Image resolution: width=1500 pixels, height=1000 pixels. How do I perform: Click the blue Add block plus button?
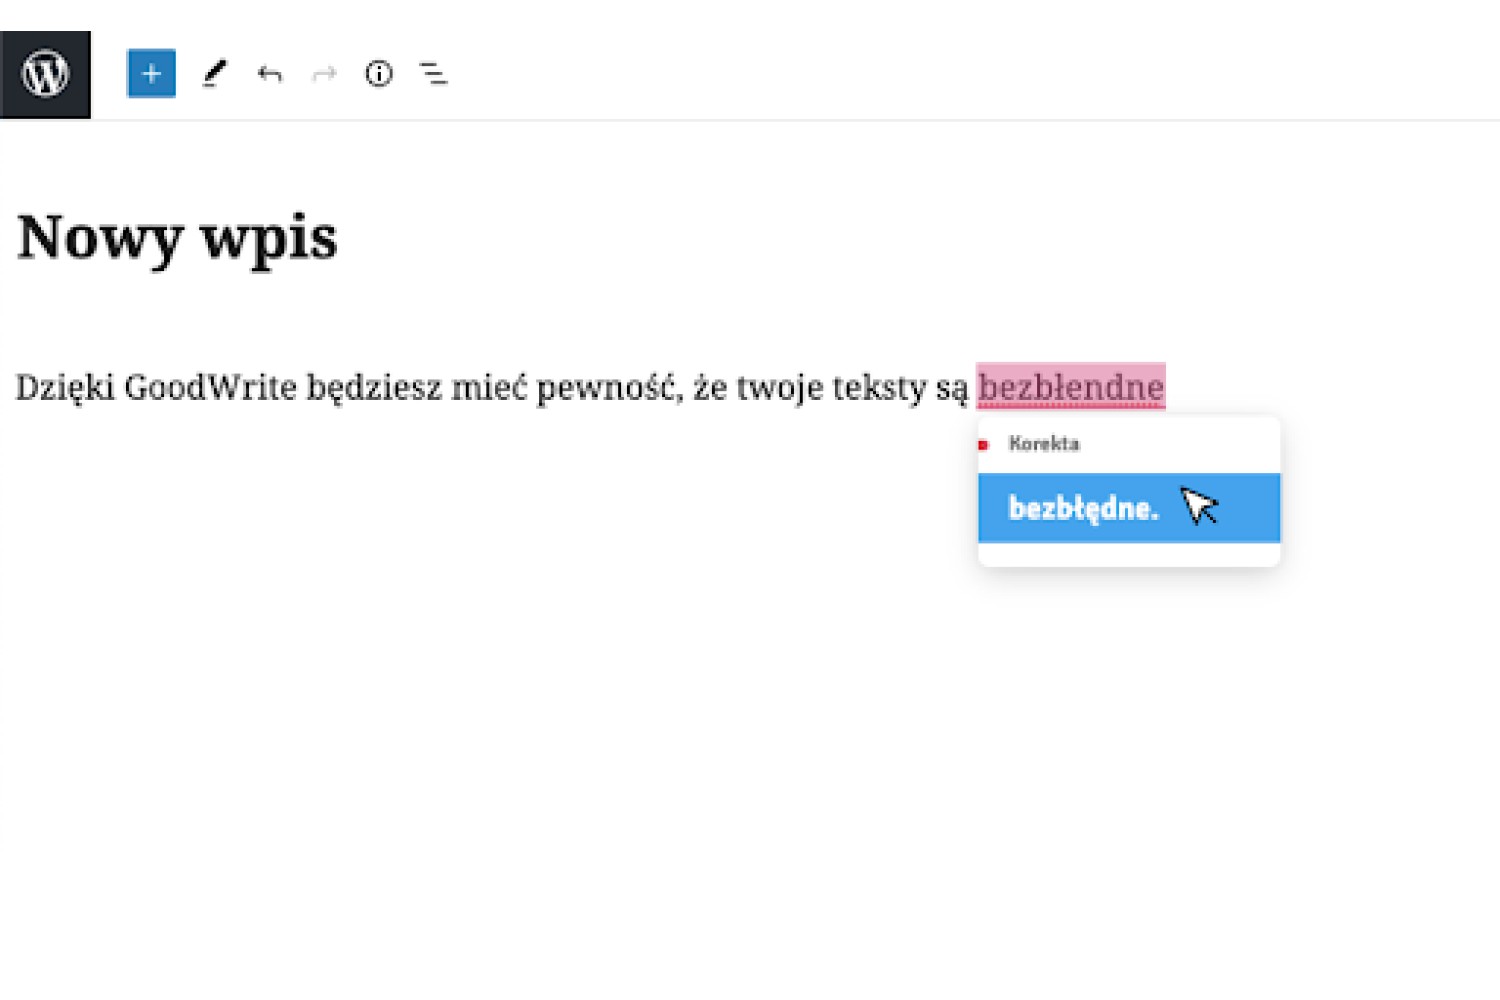[151, 73]
